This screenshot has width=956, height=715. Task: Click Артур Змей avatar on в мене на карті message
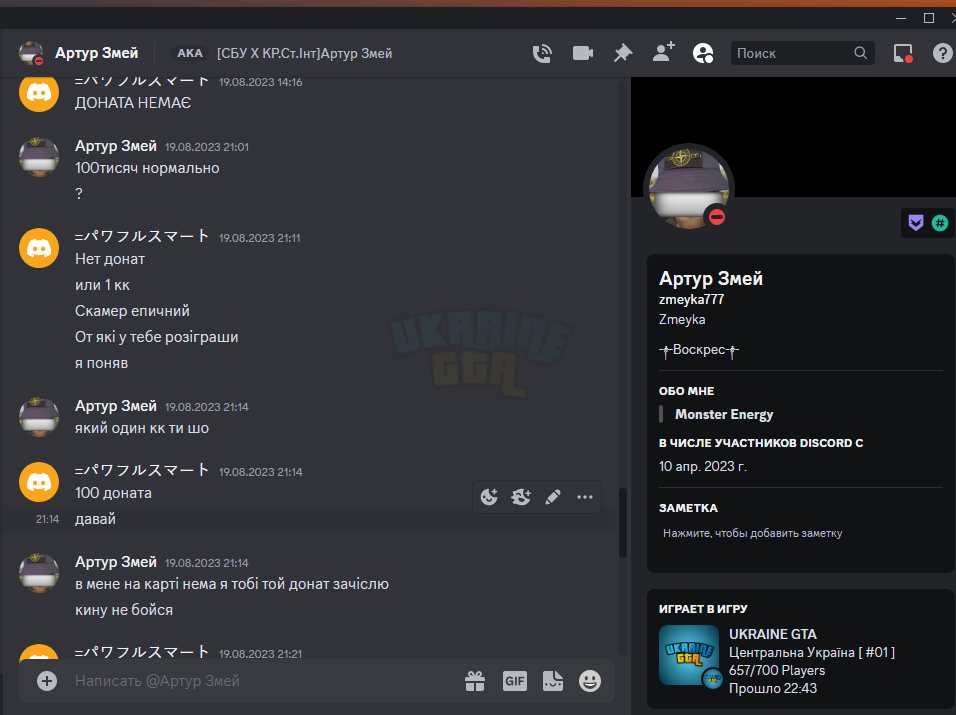tap(39, 574)
